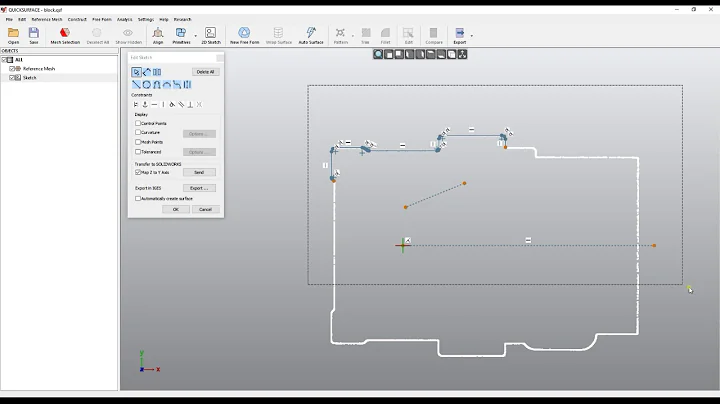The image size is (720, 404).
Task: Enable the Tolerances checkbox
Action: 138,152
